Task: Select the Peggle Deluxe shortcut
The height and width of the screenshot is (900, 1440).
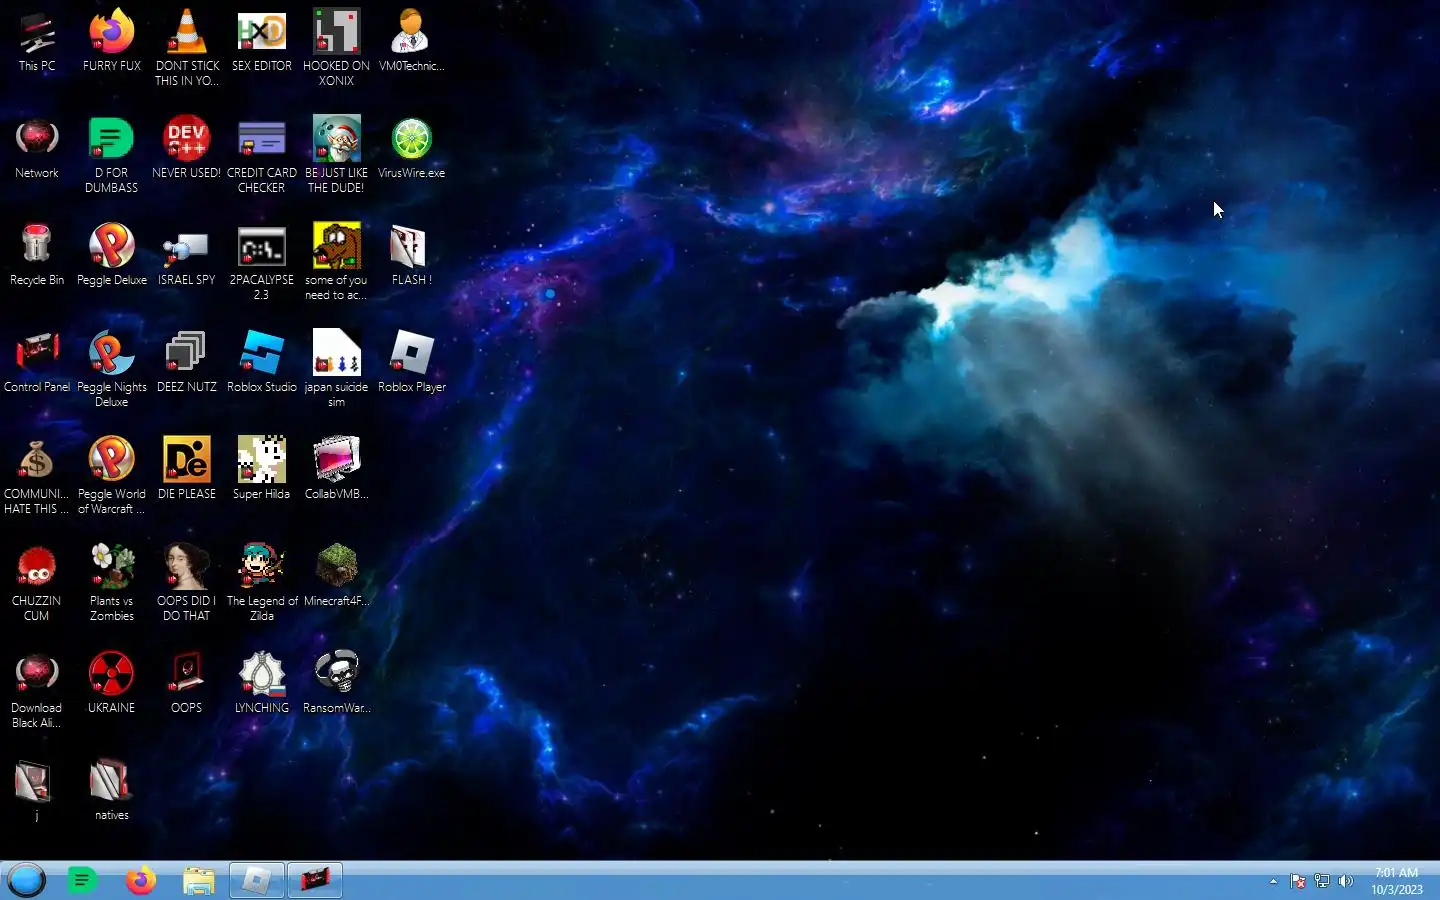Action: click(112, 256)
